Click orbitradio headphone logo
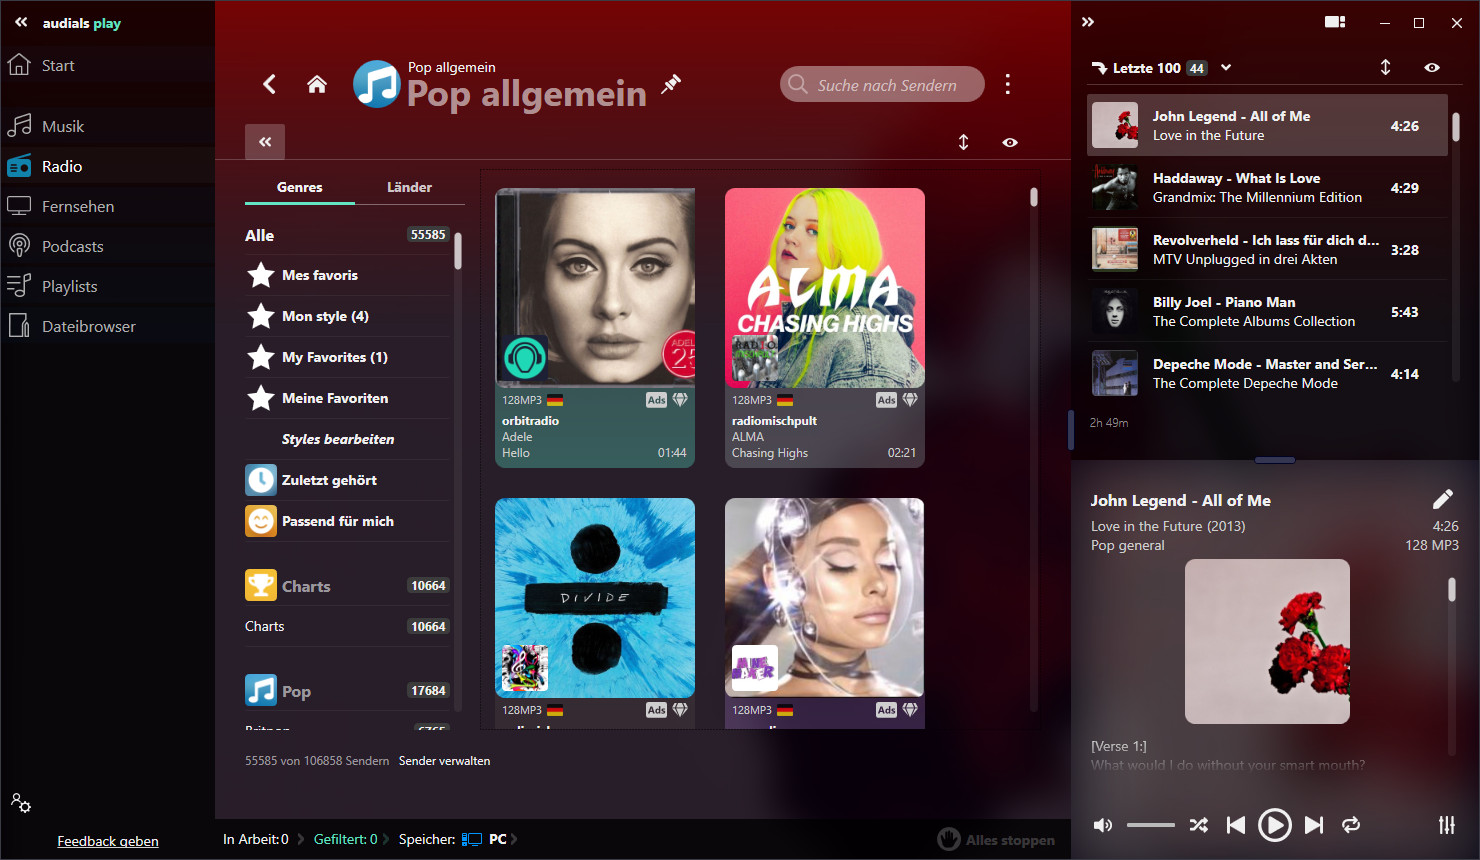 click(525, 359)
